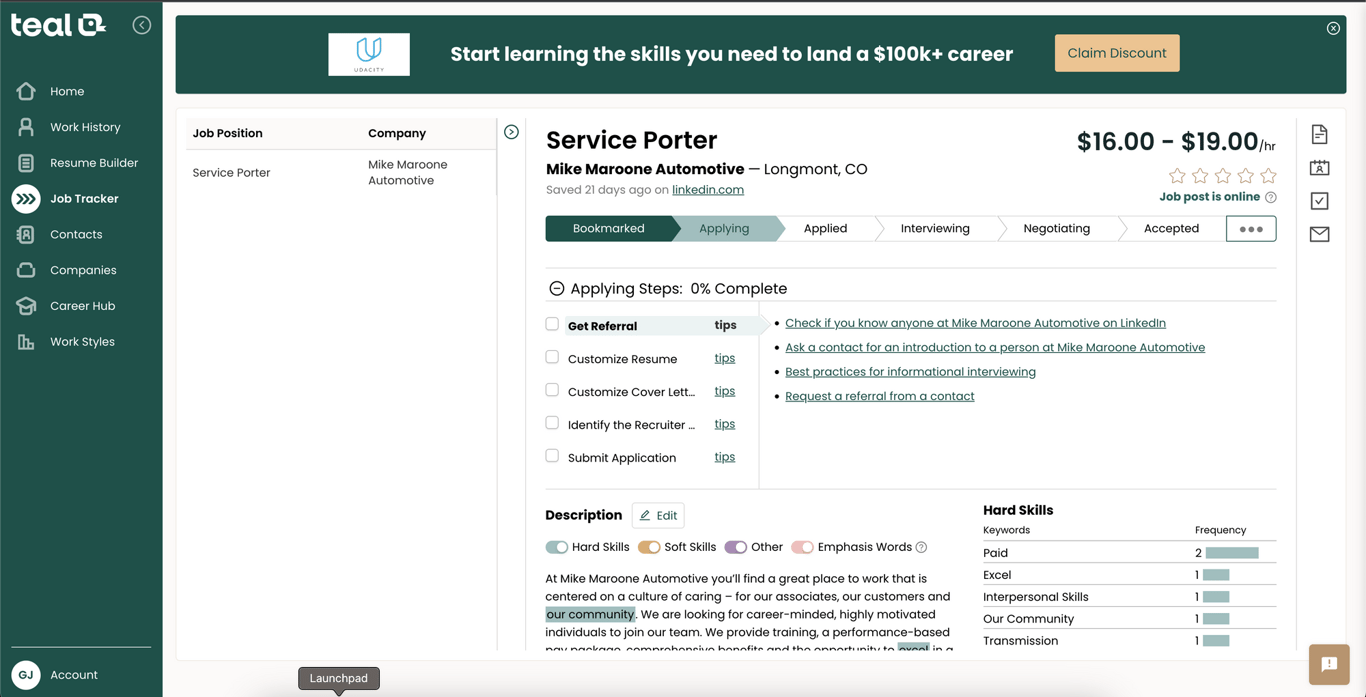Toggle Emphasis Words highlighting
Image resolution: width=1366 pixels, height=697 pixels.
coord(802,547)
